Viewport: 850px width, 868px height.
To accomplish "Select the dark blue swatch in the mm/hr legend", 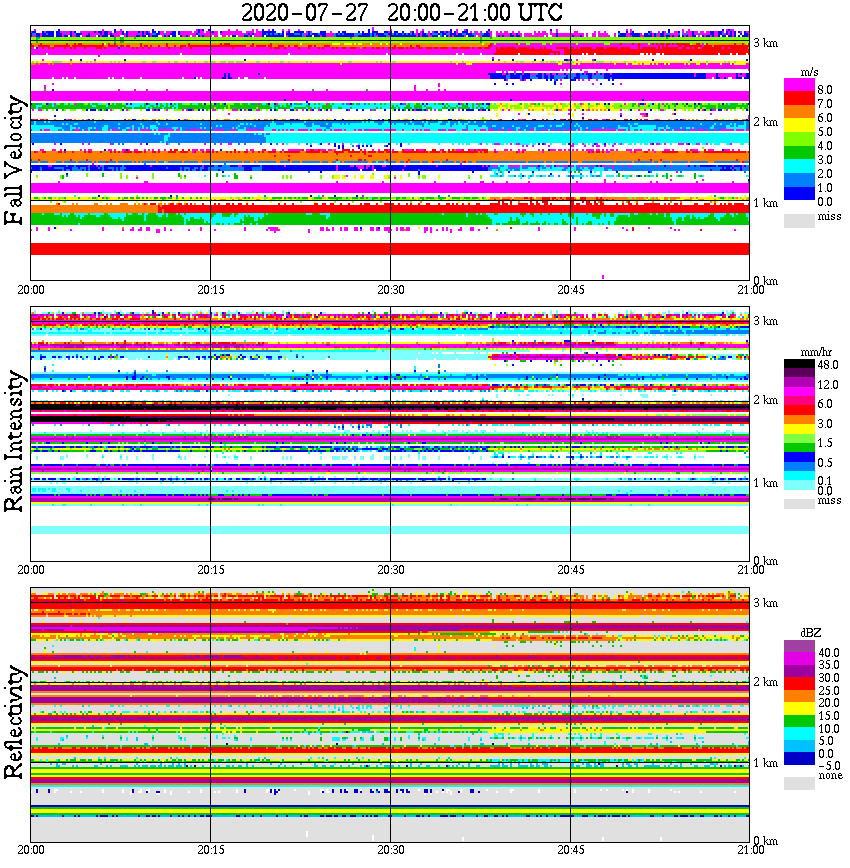I will (800, 457).
